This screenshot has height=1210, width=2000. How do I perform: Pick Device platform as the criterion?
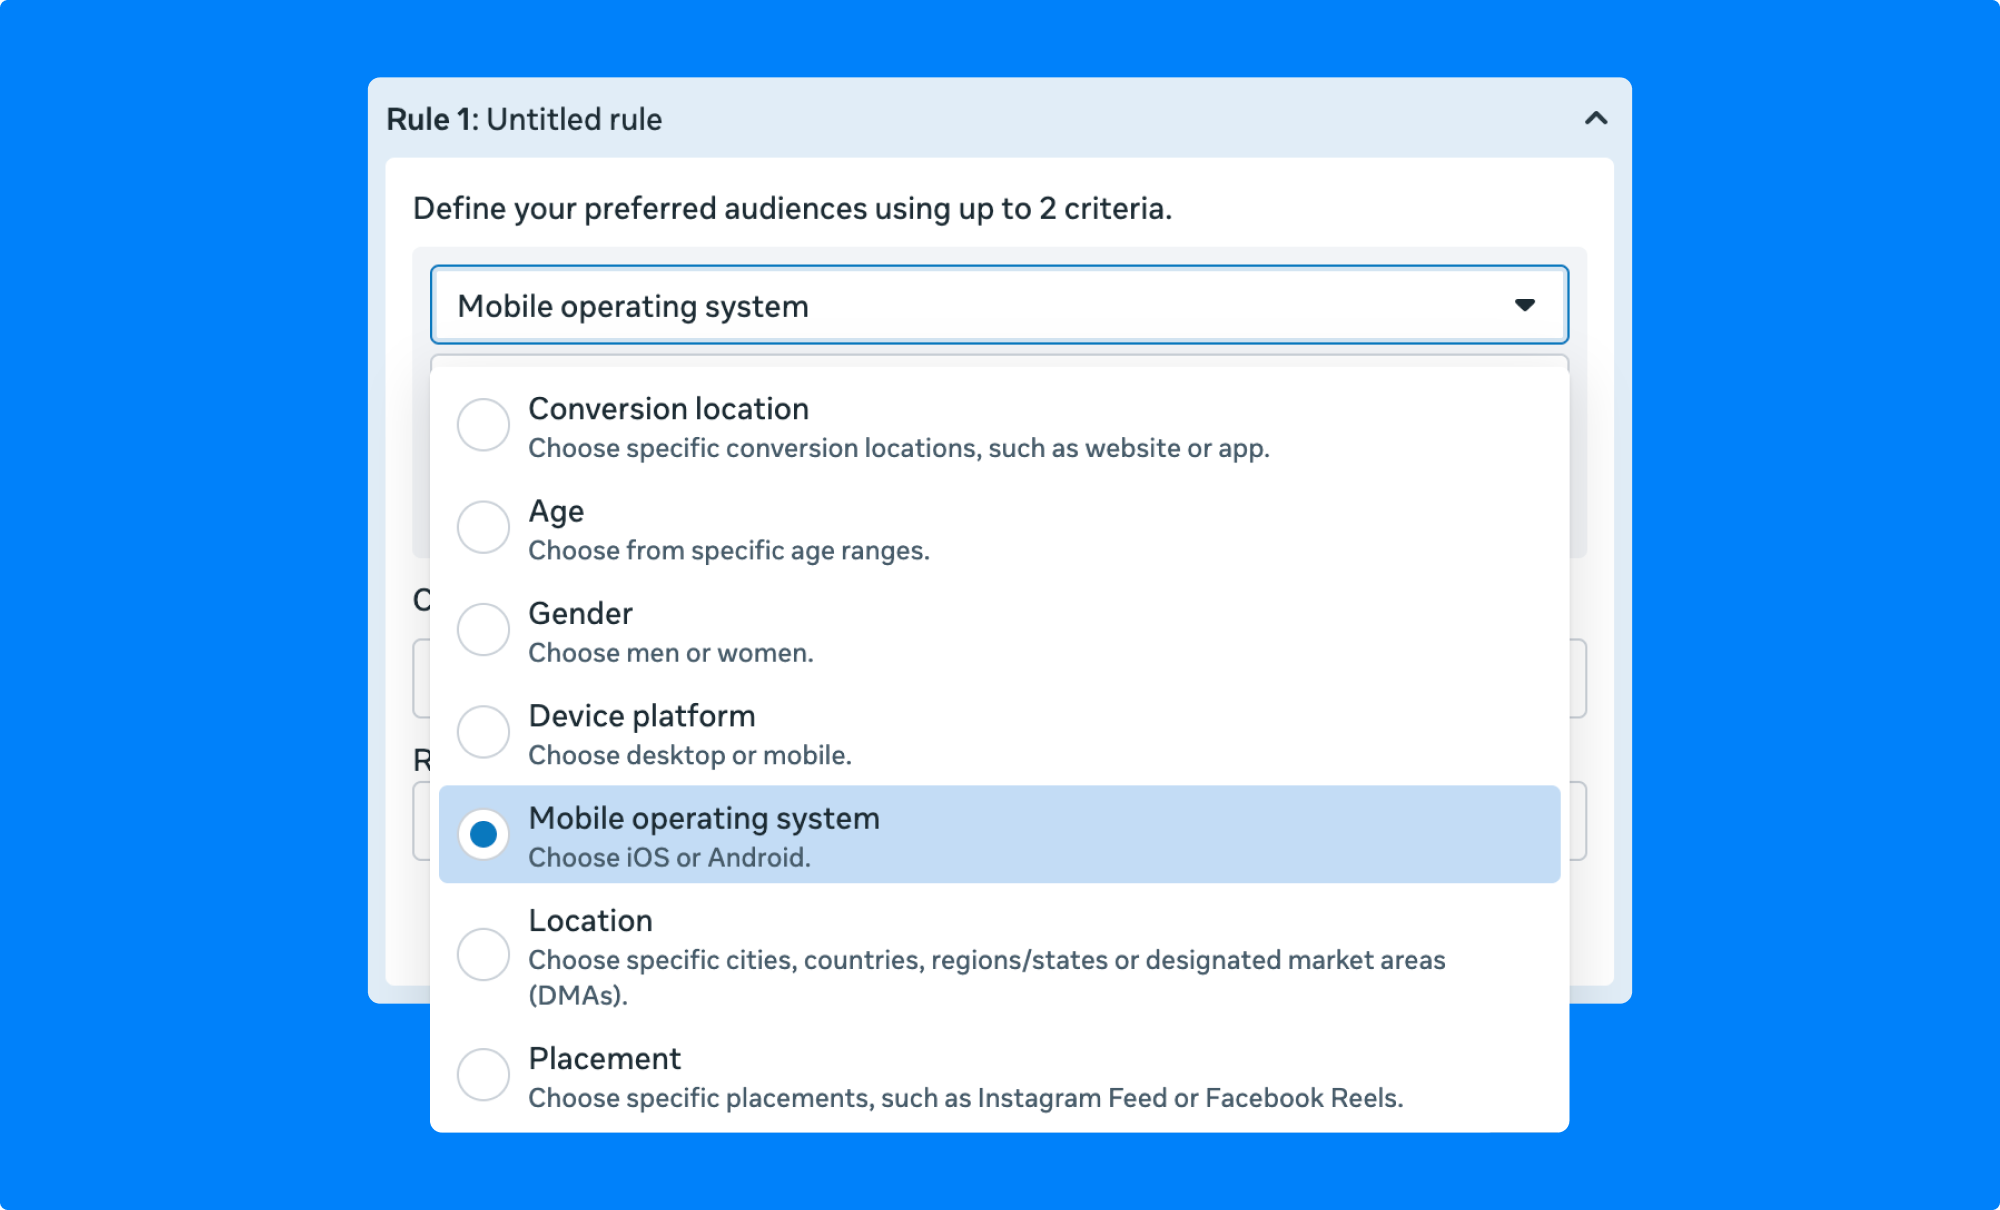pyautogui.click(x=483, y=731)
